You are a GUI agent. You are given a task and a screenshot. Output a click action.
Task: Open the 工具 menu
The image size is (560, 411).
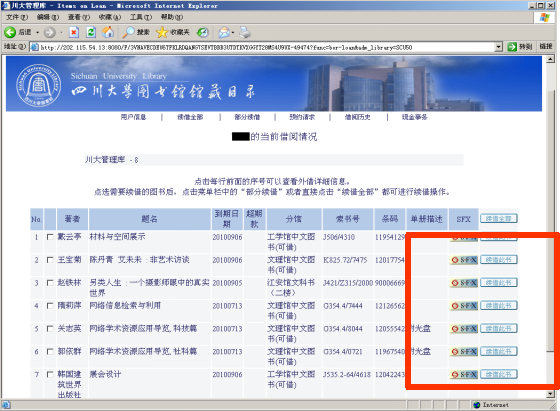tap(140, 17)
